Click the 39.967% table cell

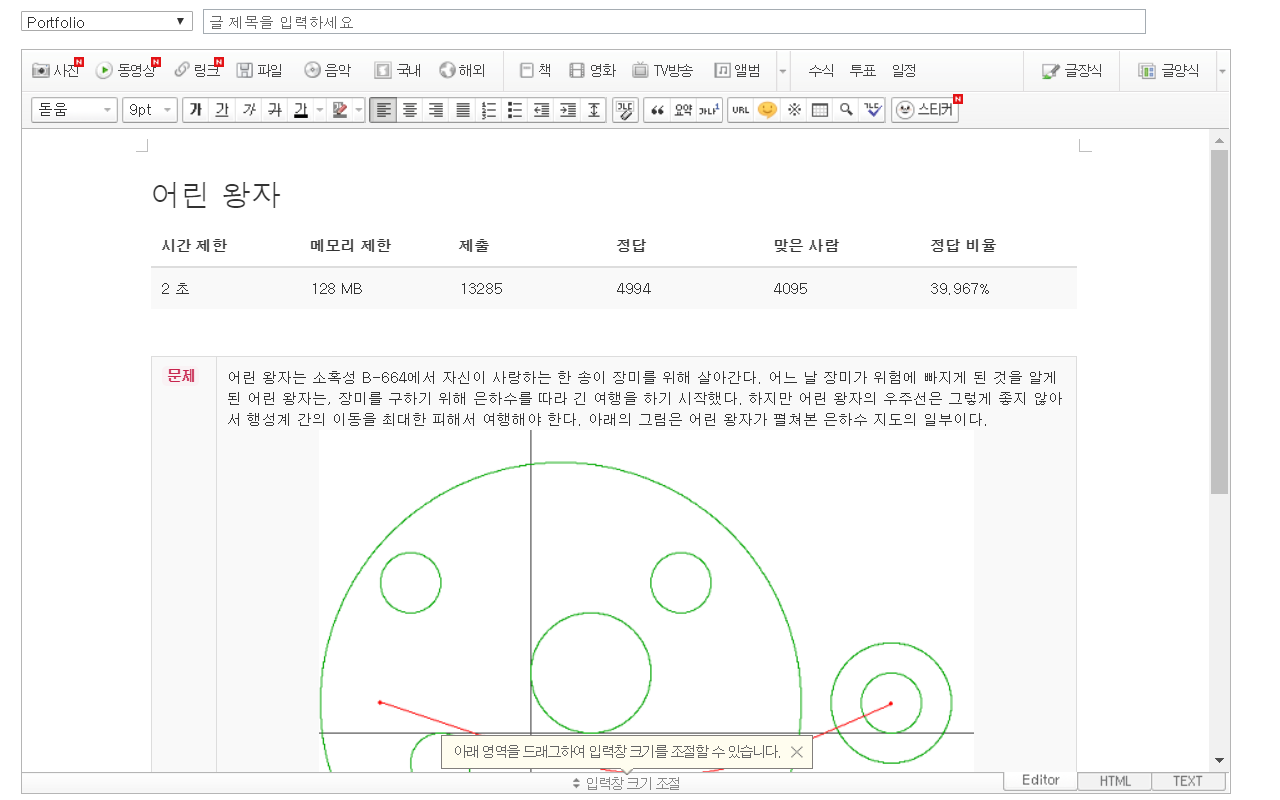(x=960, y=289)
